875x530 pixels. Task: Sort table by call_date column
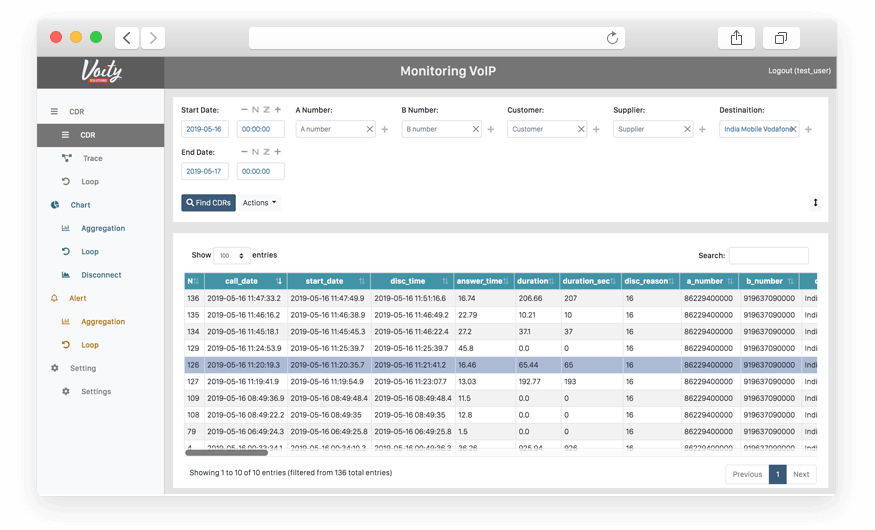pyautogui.click(x=240, y=282)
